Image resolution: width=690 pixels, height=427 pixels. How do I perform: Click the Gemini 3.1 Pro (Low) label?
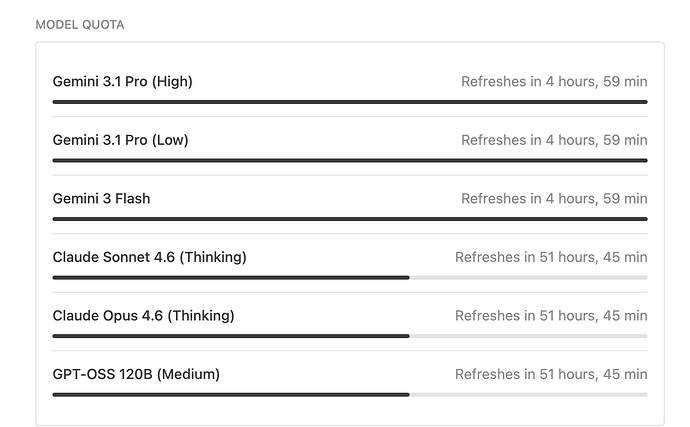coord(121,140)
